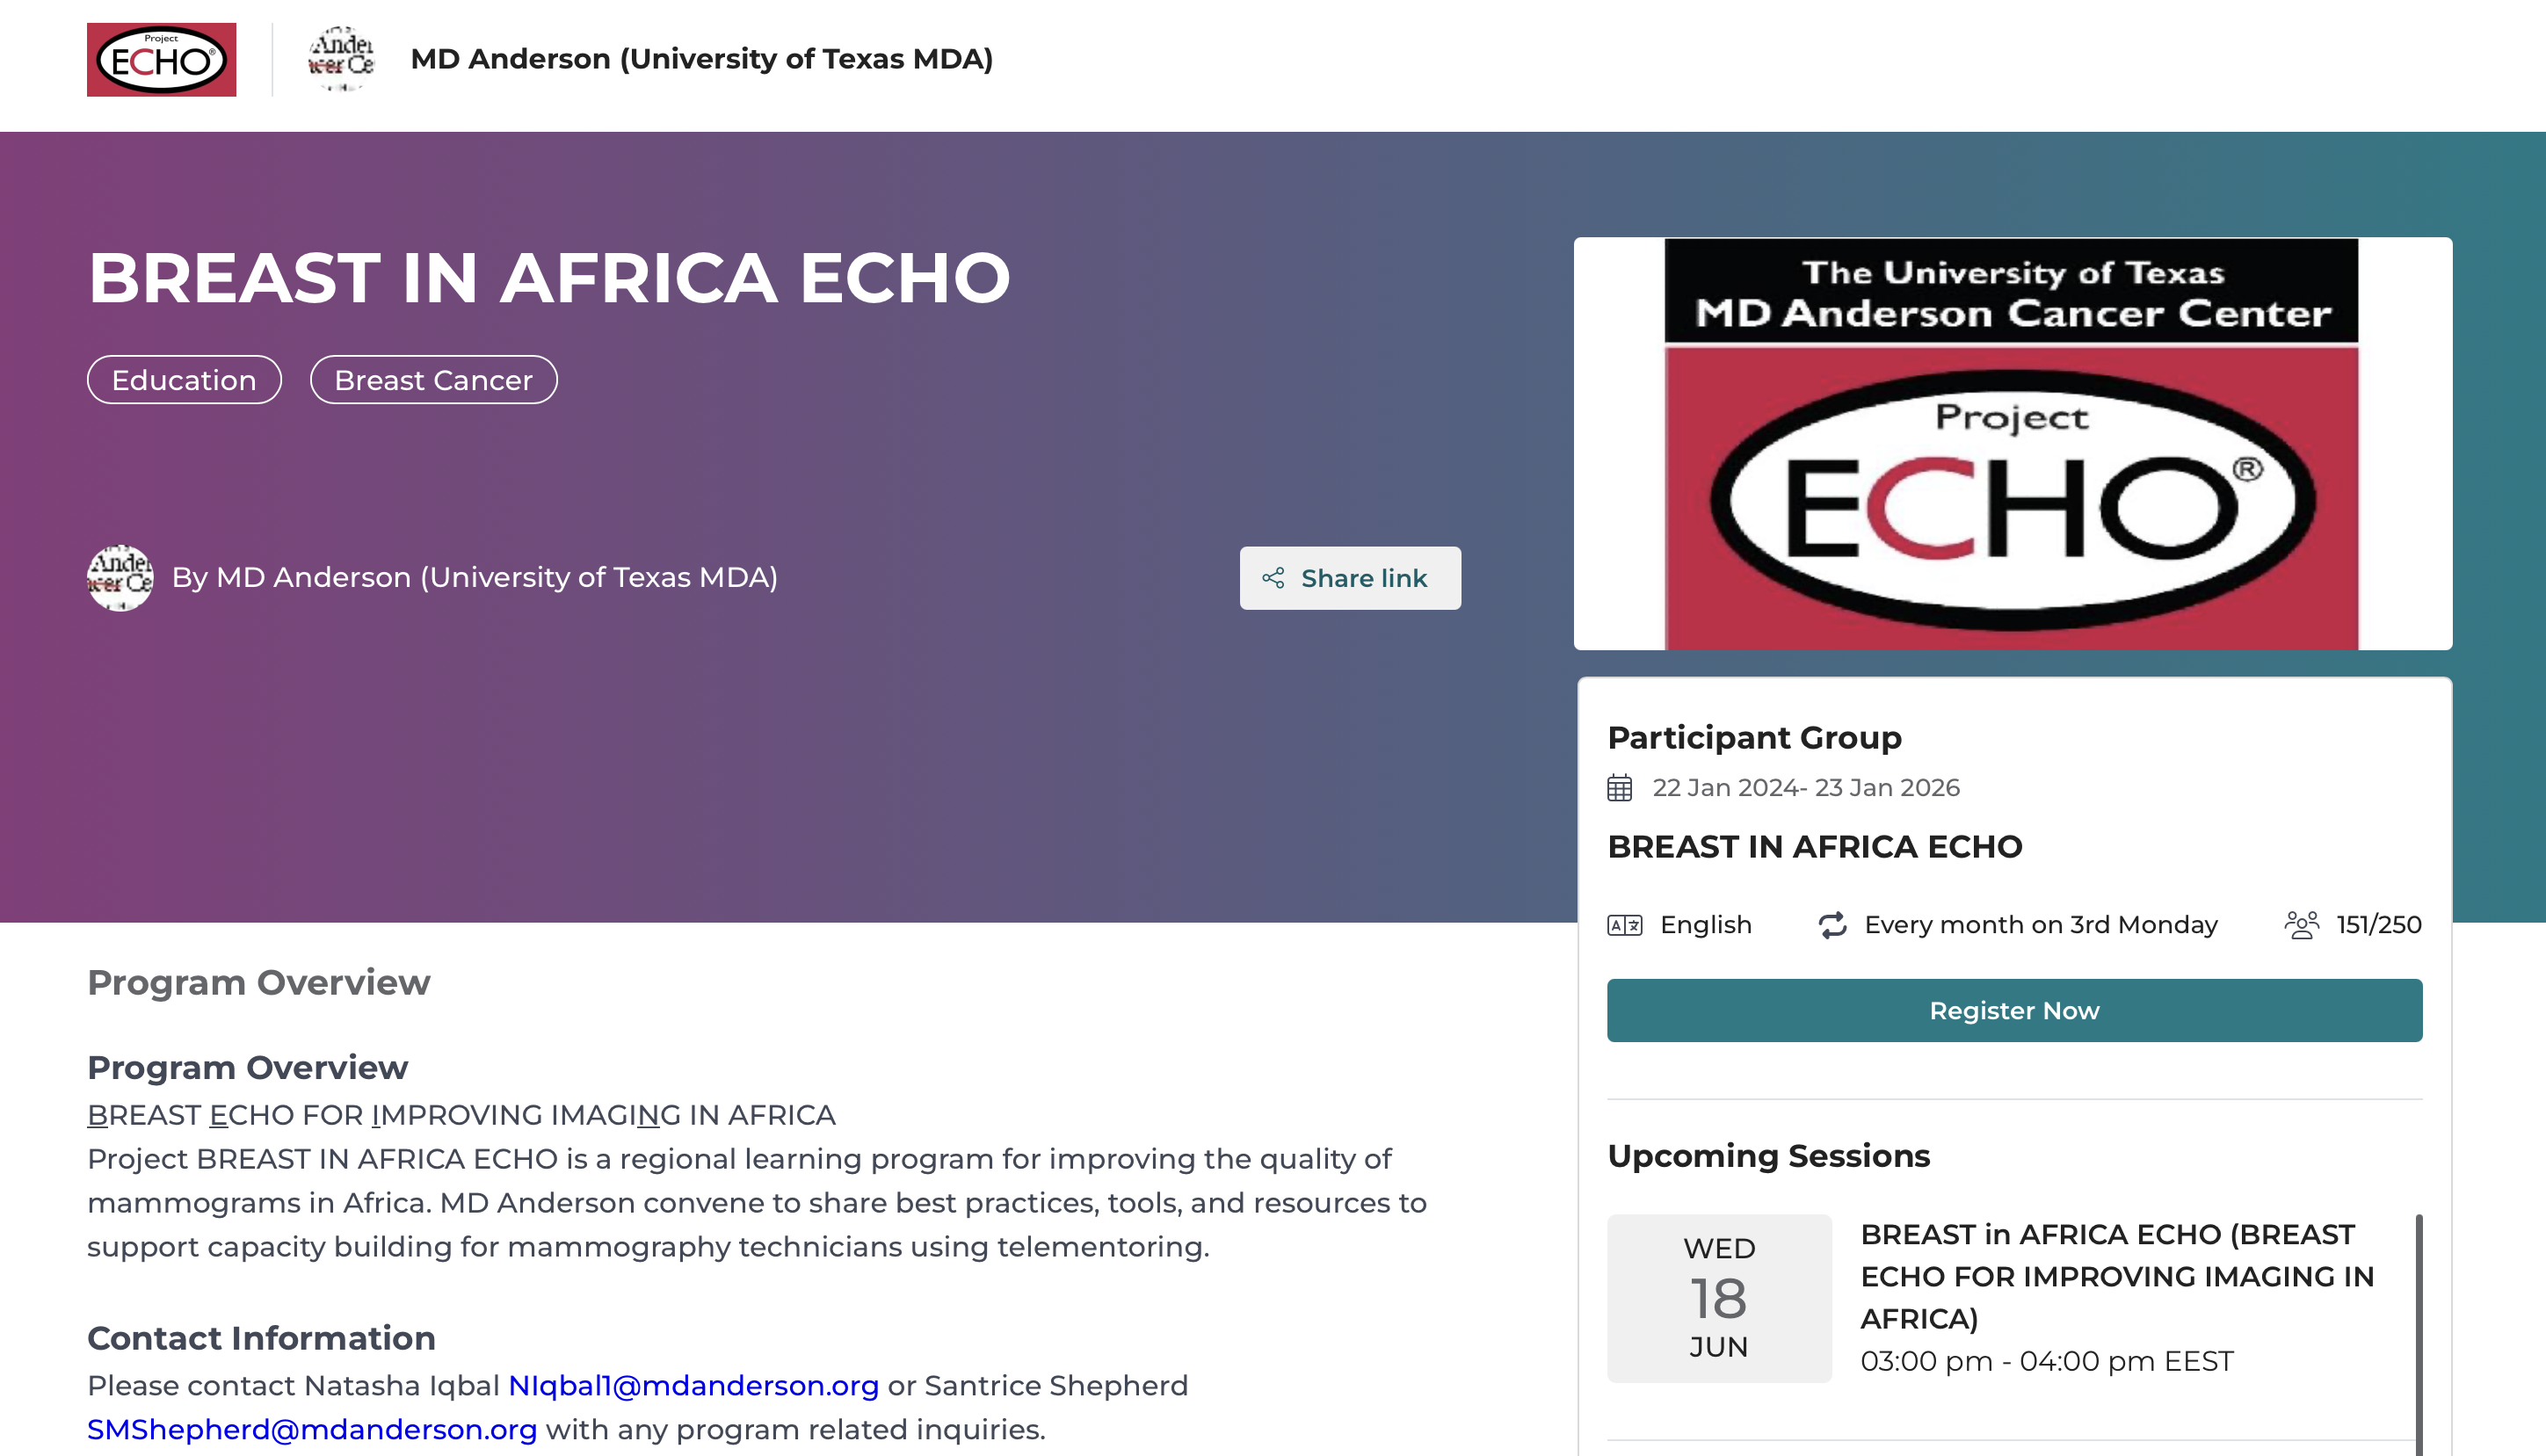Click the By MD Anderson organizer name
2546x1456 pixels.
(x=474, y=578)
